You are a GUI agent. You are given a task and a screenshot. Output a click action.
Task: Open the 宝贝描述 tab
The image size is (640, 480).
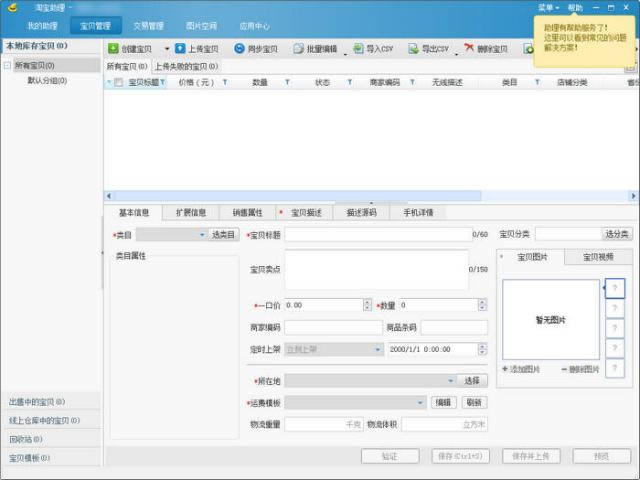click(308, 213)
